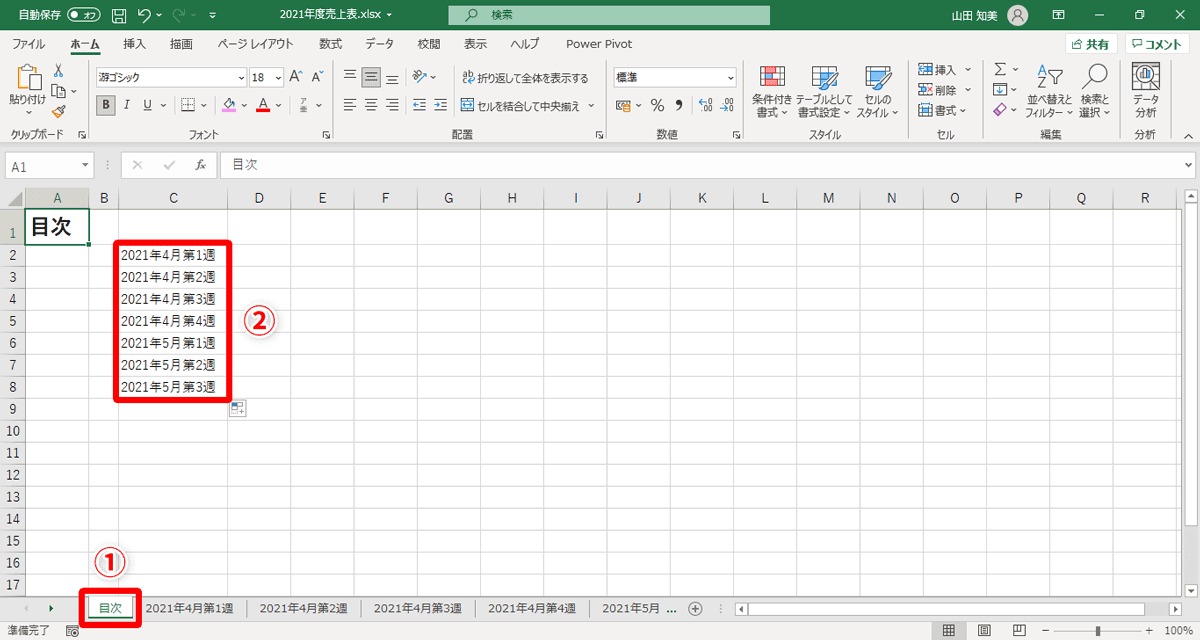The image size is (1200, 640).
Task: Toggle Bold formatting
Action: tap(107, 105)
